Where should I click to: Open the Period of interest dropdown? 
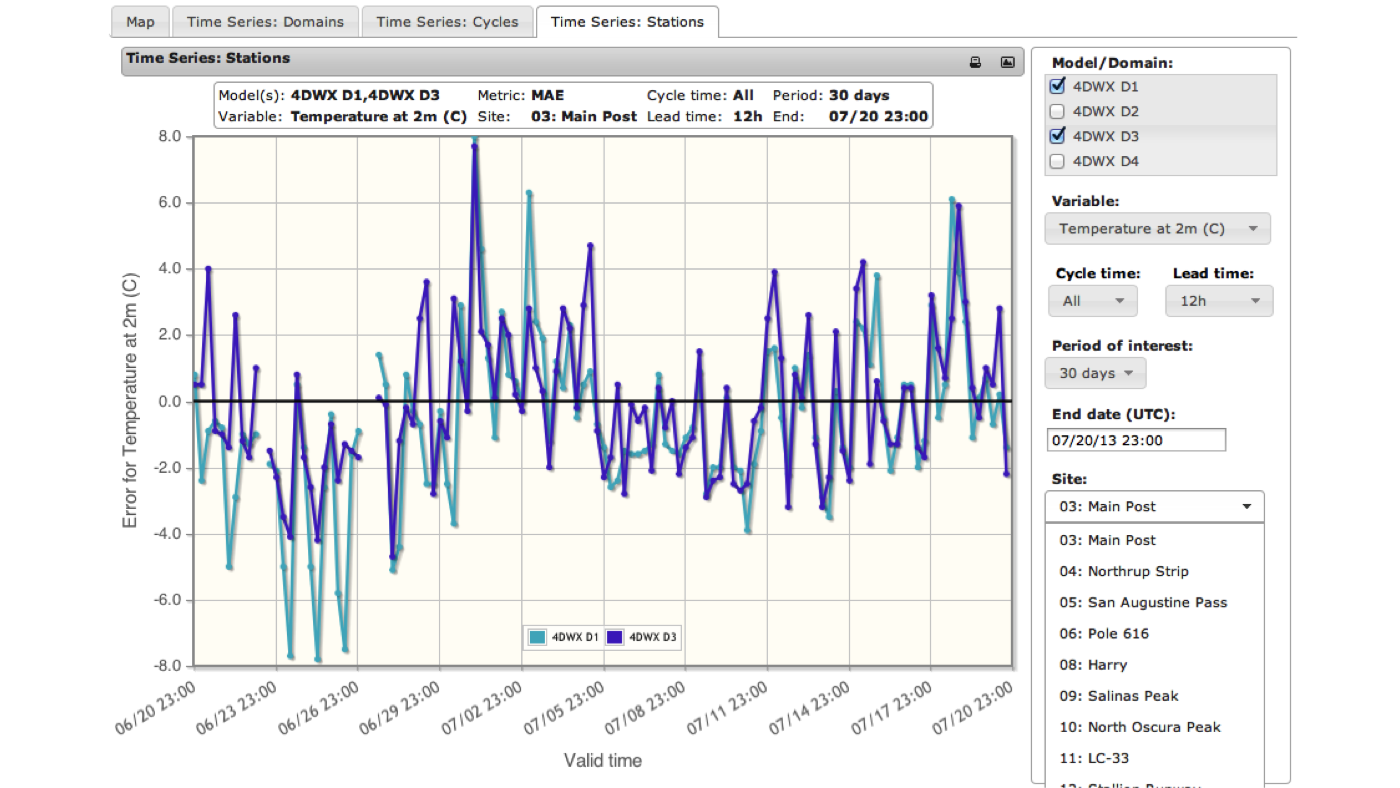(x=1095, y=373)
